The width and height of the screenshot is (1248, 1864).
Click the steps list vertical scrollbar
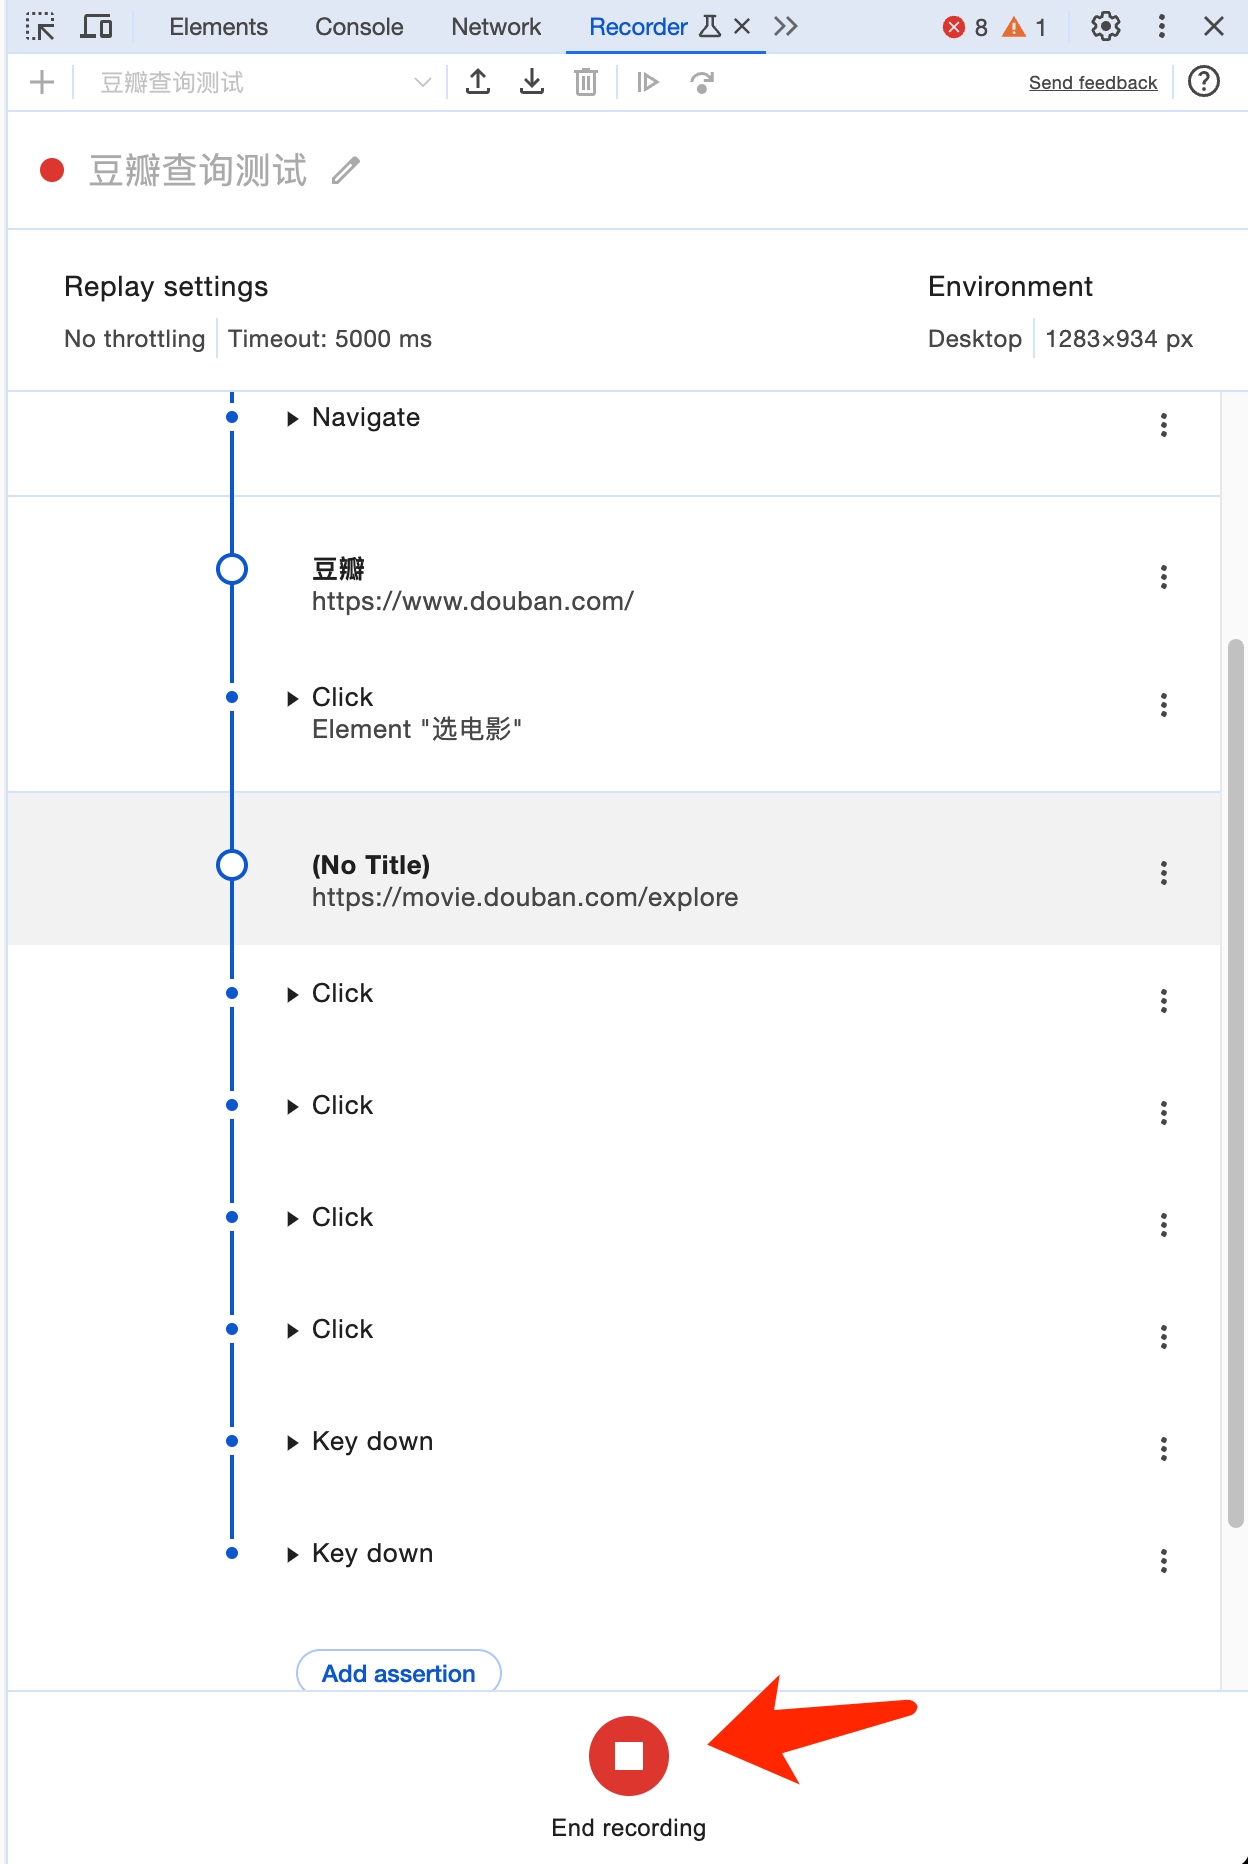1236,1083
